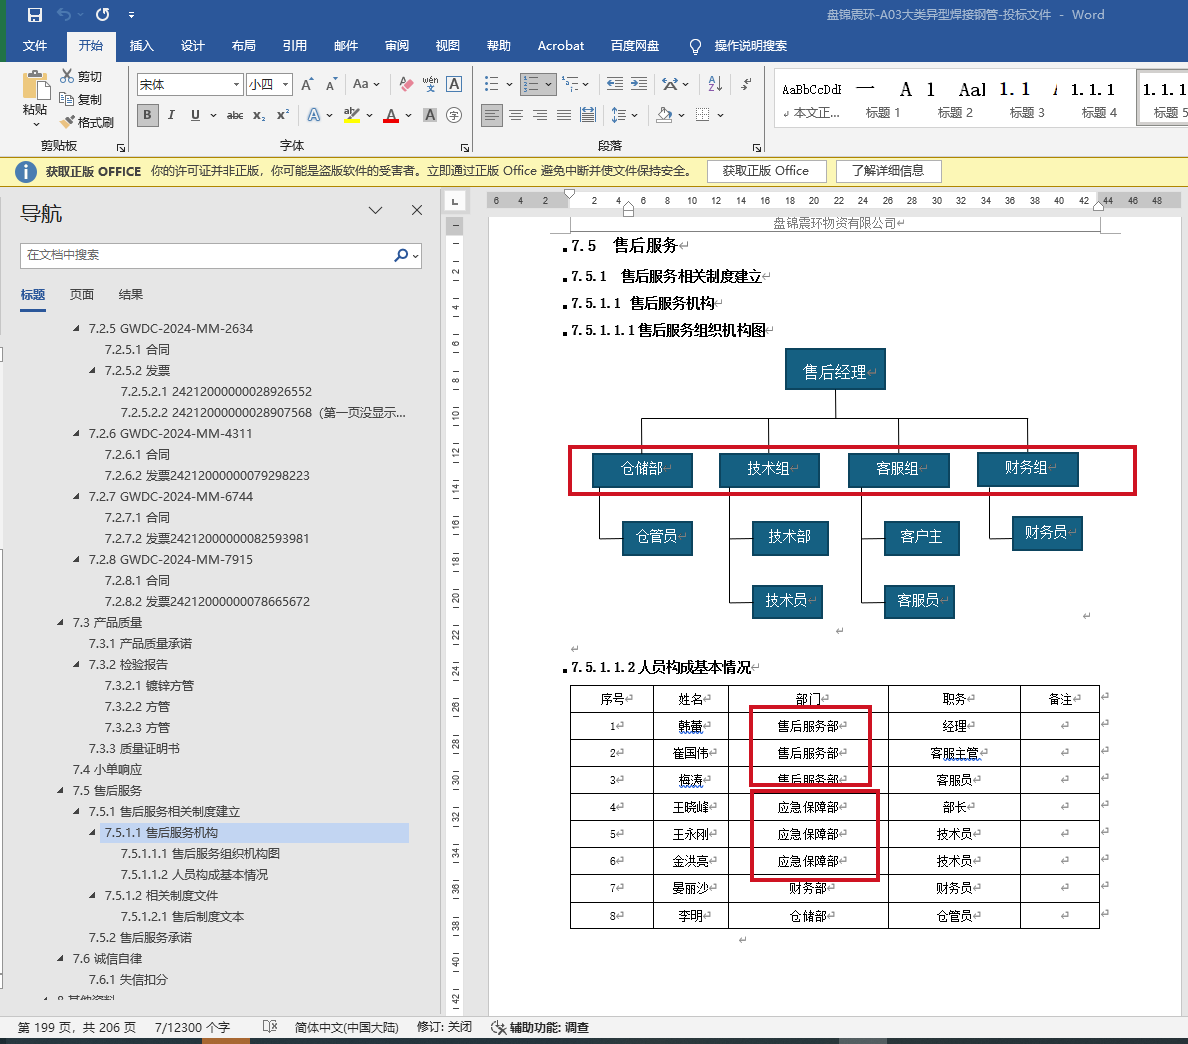Apply distributed alignment icon
The height and width of the screenshot is (1044, 1188).
point(588,115)
